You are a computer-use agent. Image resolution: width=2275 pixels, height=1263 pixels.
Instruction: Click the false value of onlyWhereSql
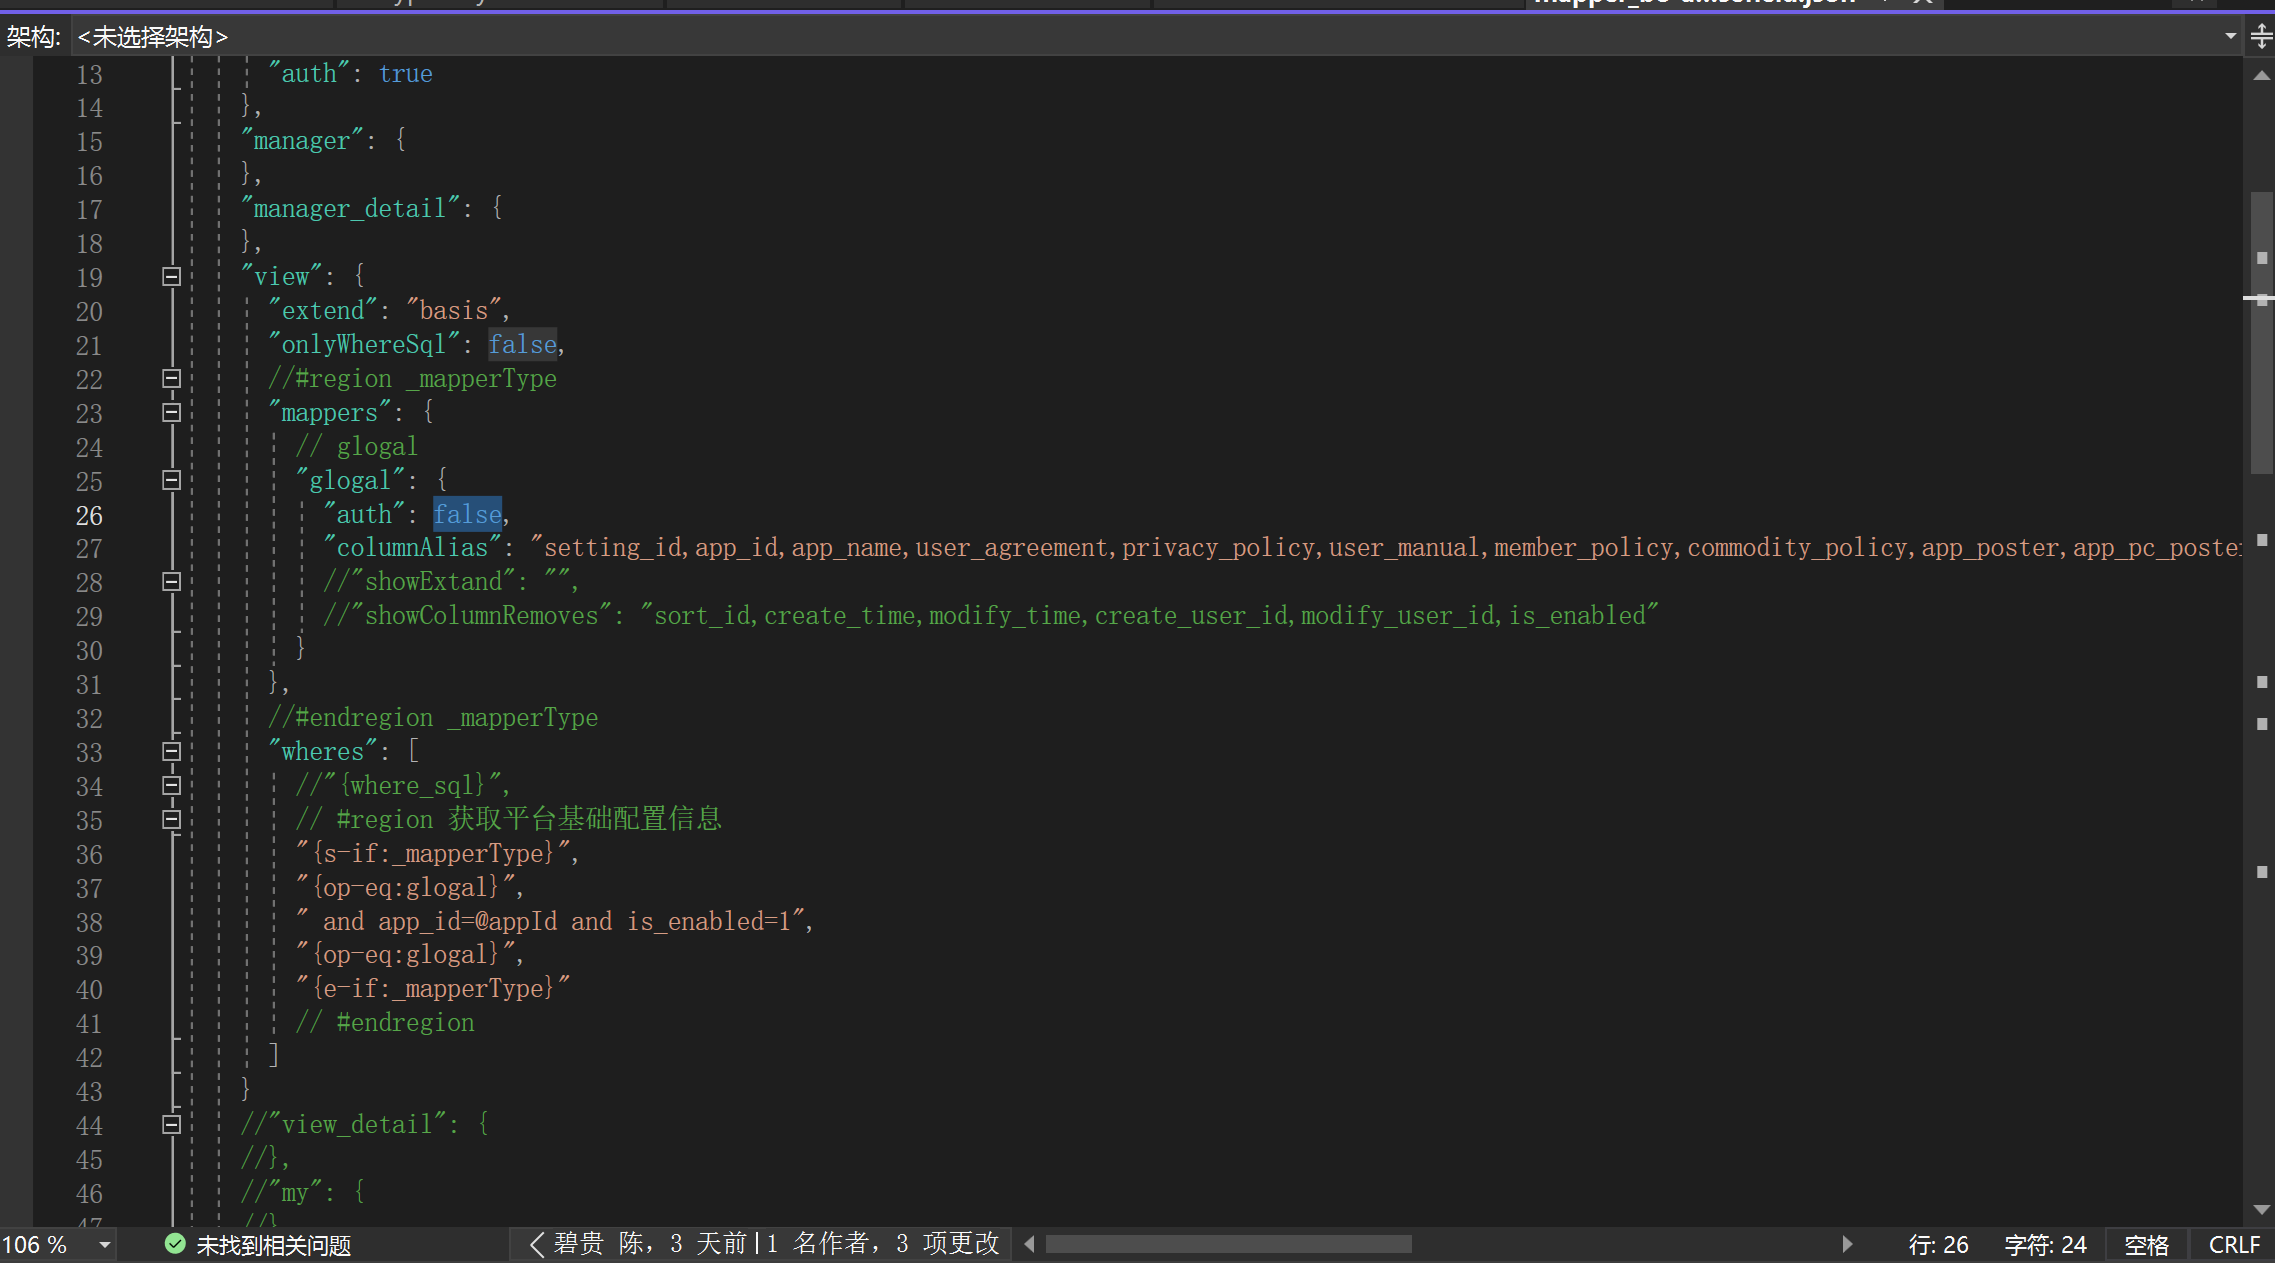tap(522, 345)
